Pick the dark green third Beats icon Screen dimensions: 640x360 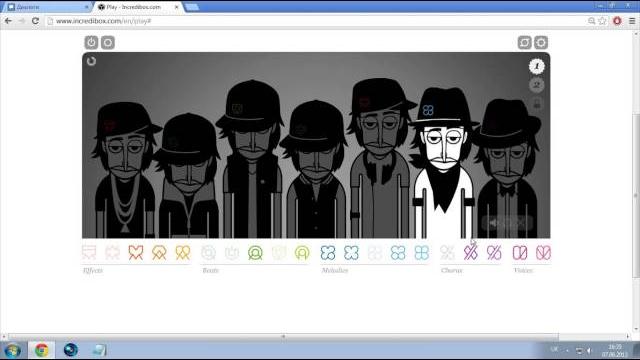coord(256,253)
